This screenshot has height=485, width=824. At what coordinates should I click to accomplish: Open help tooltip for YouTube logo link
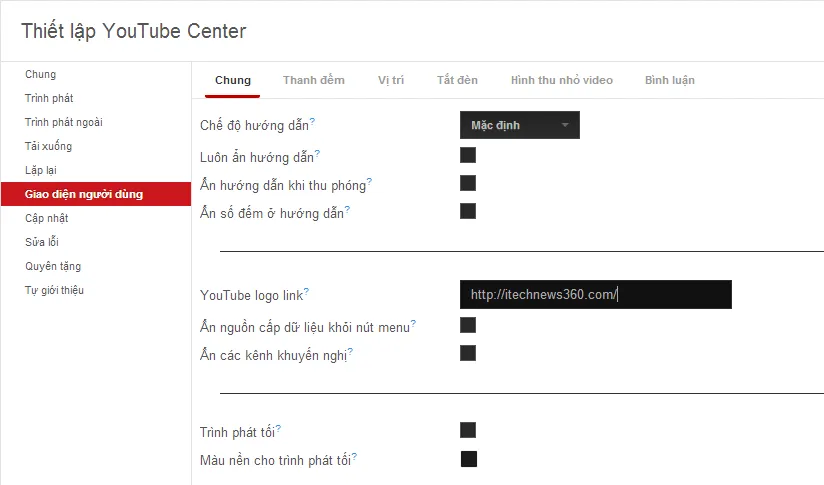[x=306, y=291]
